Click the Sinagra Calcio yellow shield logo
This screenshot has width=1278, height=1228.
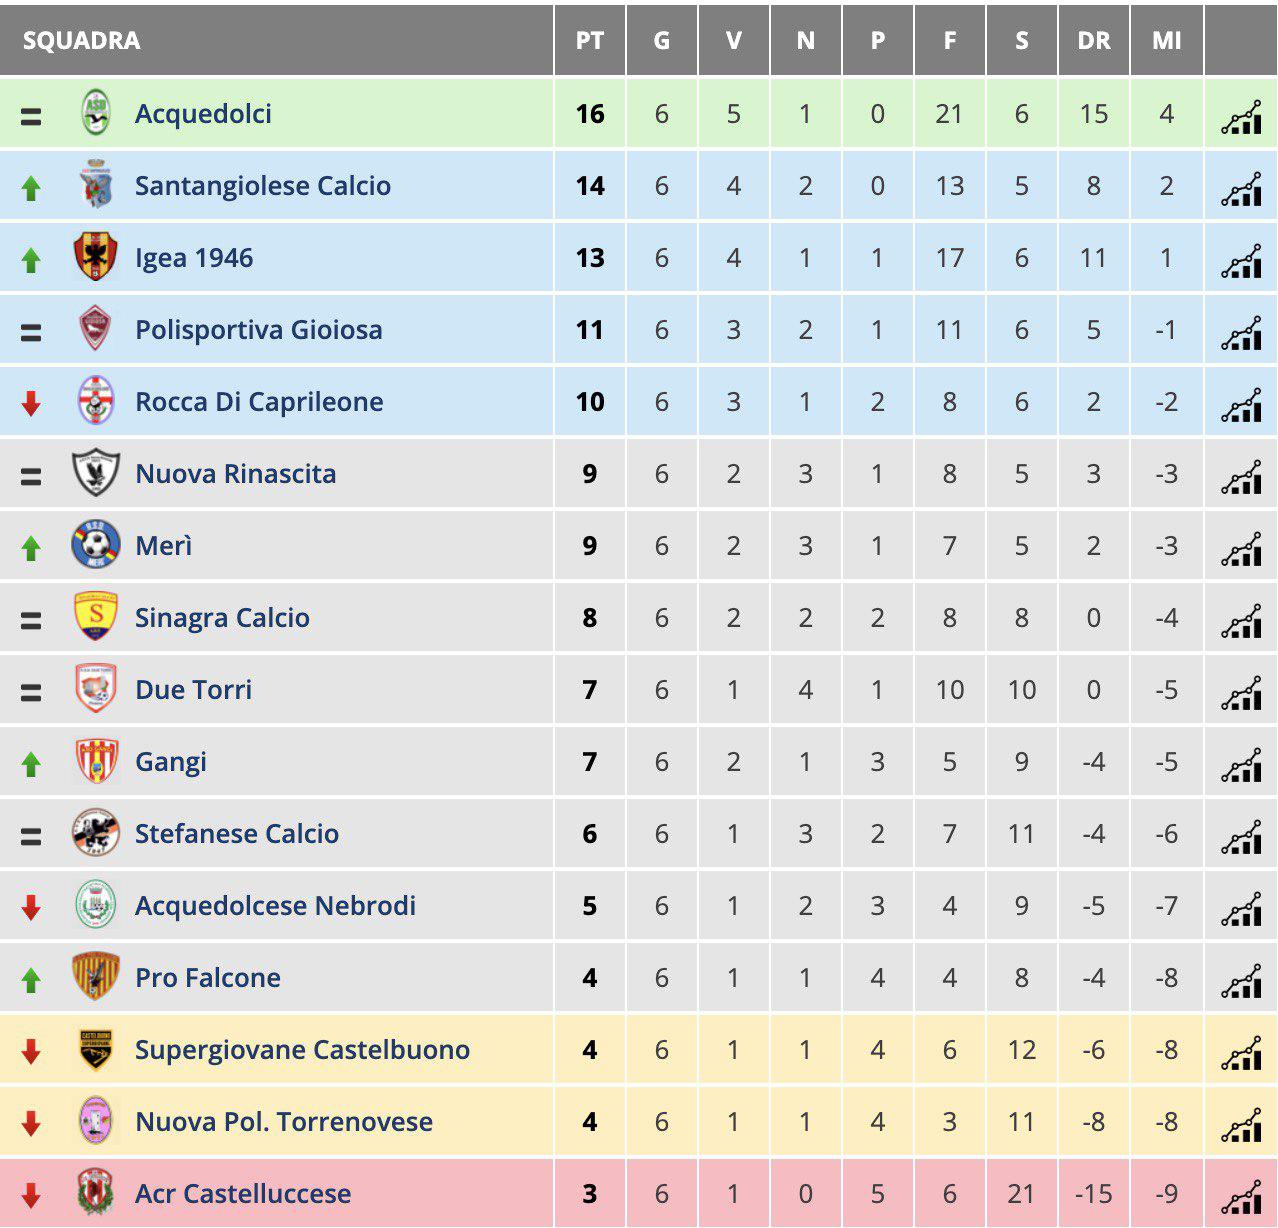pyautogui.click(x=96, y=617)
